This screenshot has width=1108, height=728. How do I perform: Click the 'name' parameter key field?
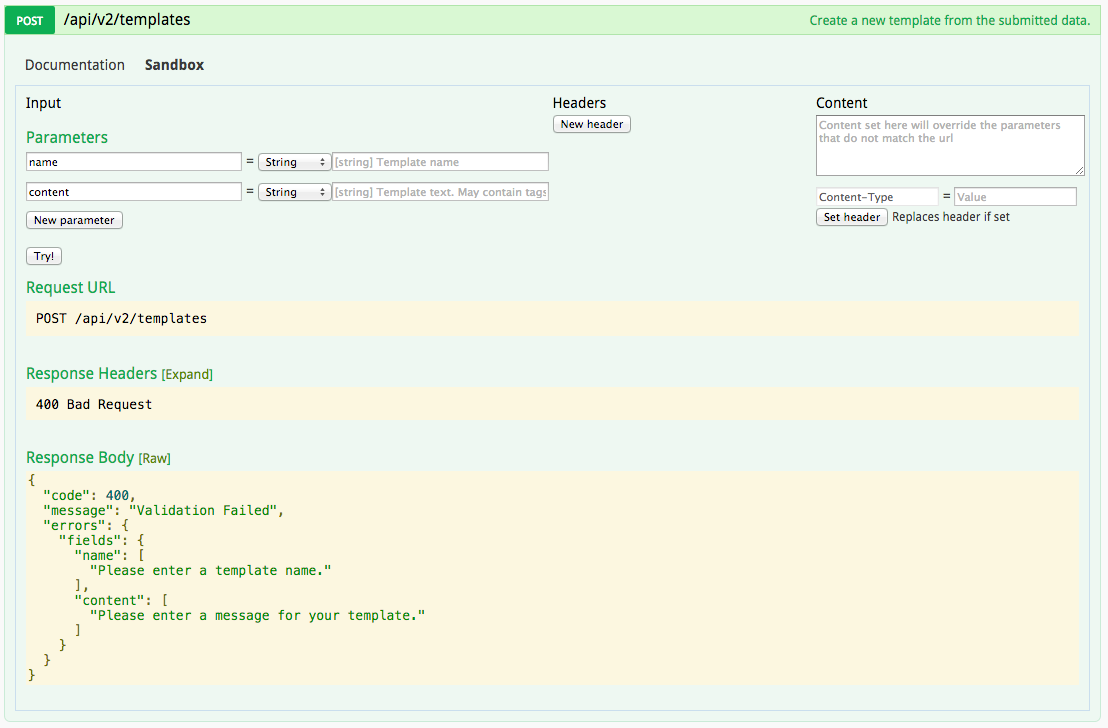[x=134, y=162]
